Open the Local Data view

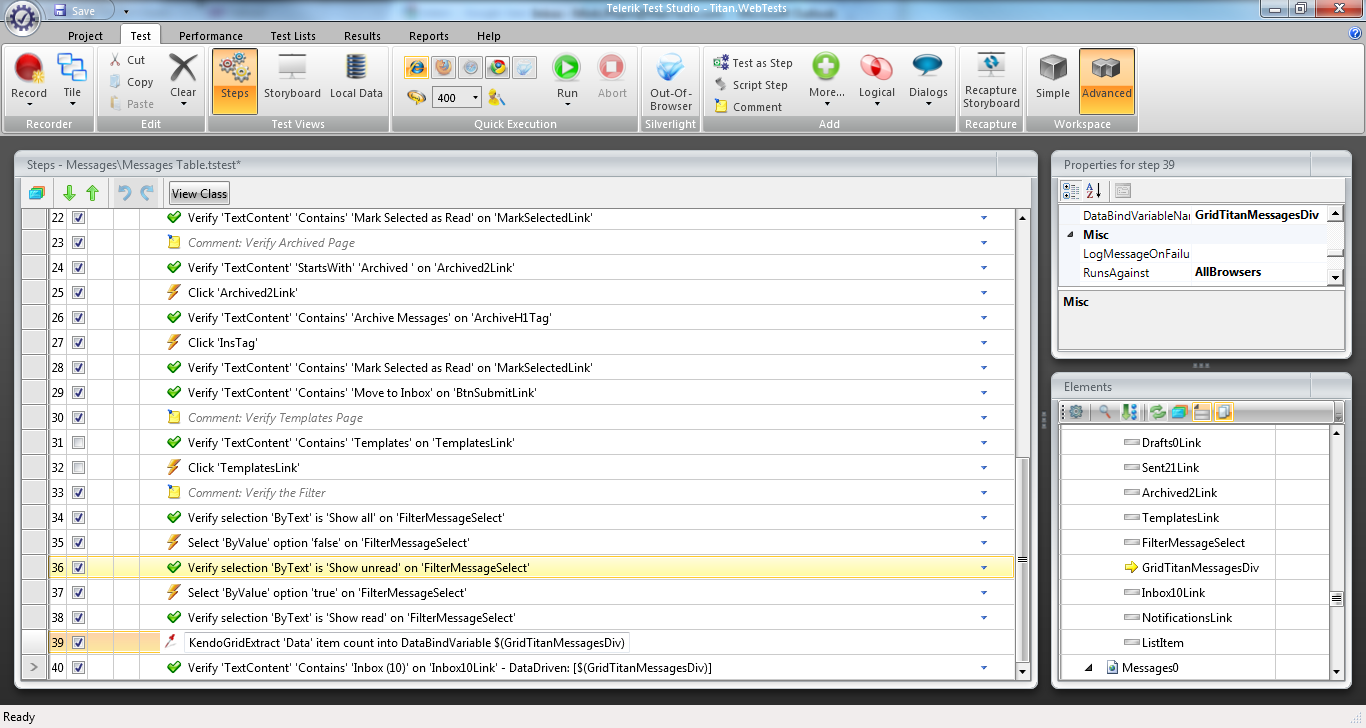pos(356,77)
